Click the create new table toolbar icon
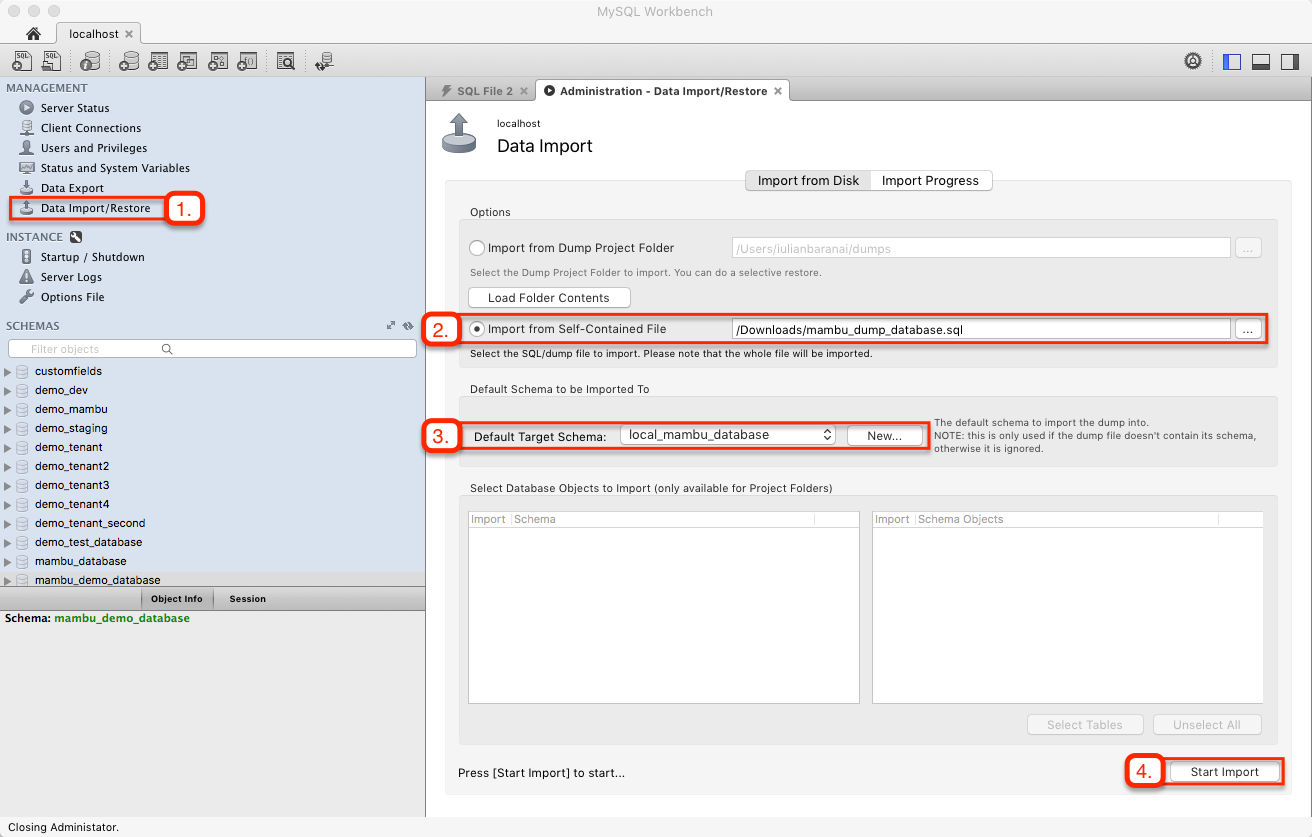 click(157, 62)
